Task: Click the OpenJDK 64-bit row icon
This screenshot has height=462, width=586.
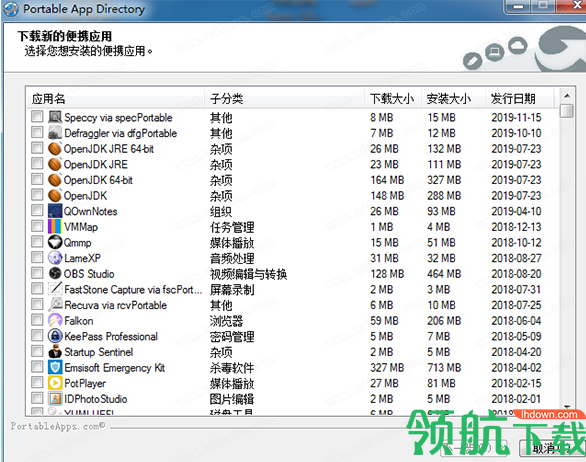Action: pyautogui.click(x=55, y=180)
